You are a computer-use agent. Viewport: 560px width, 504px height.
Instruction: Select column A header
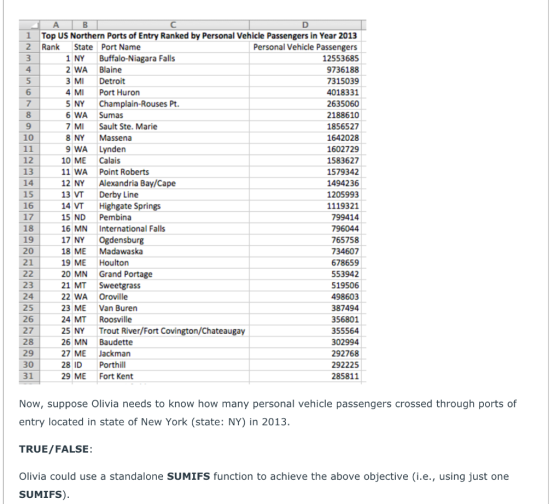click(x=56, y=25)
